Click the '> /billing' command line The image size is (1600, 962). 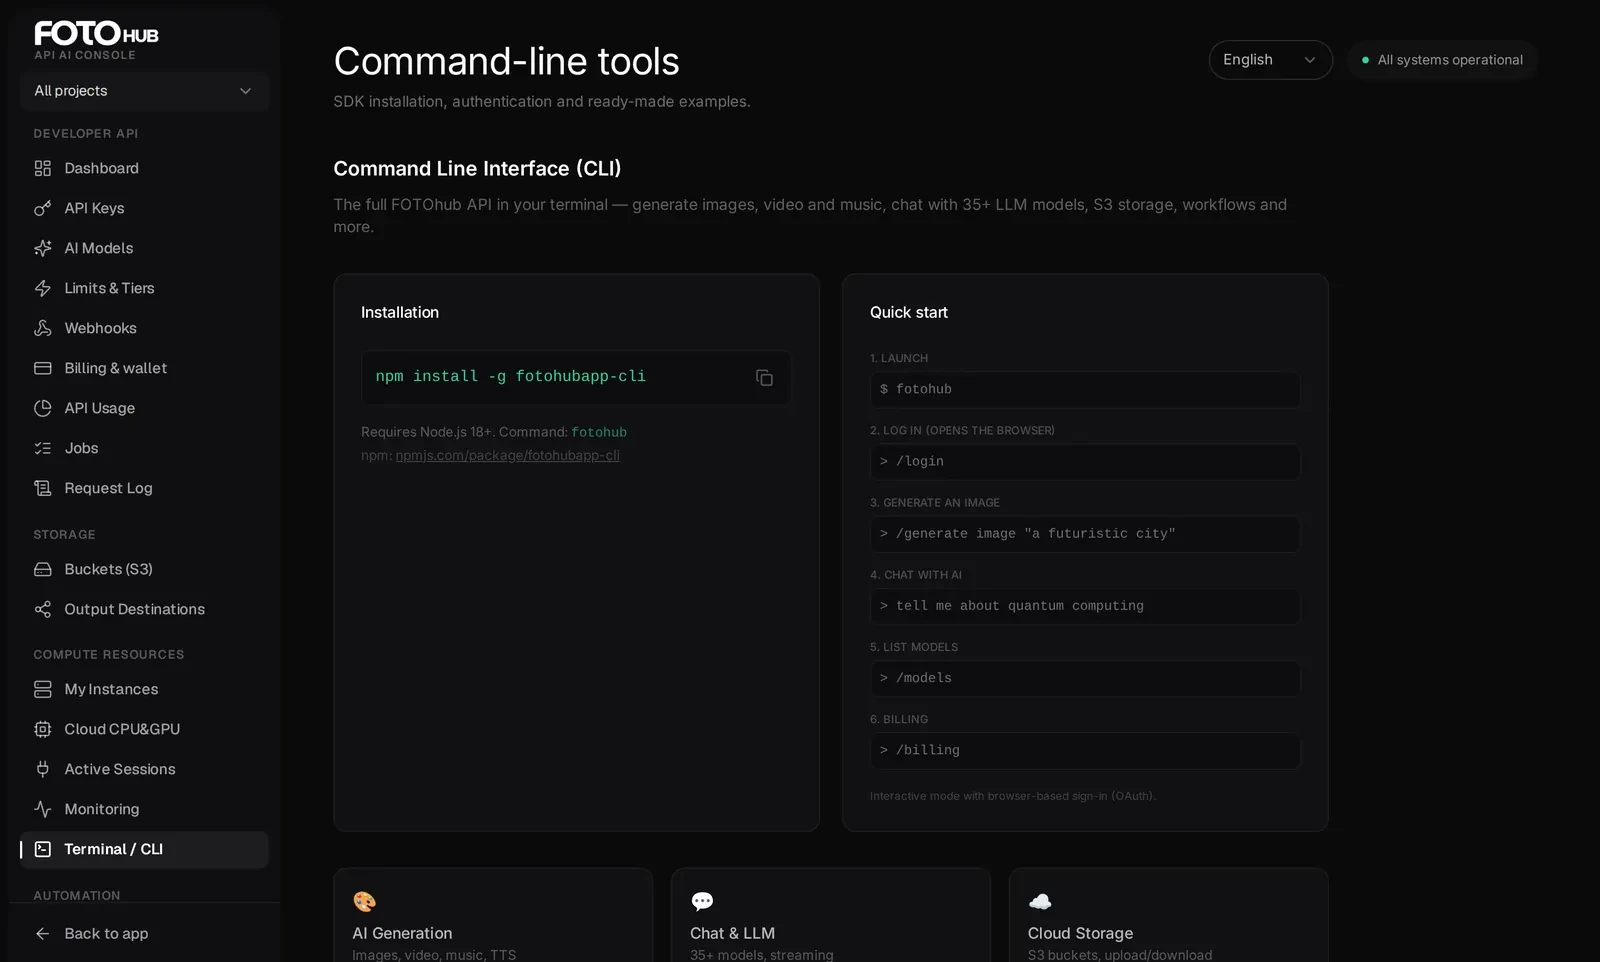[x=1085, y=750]
